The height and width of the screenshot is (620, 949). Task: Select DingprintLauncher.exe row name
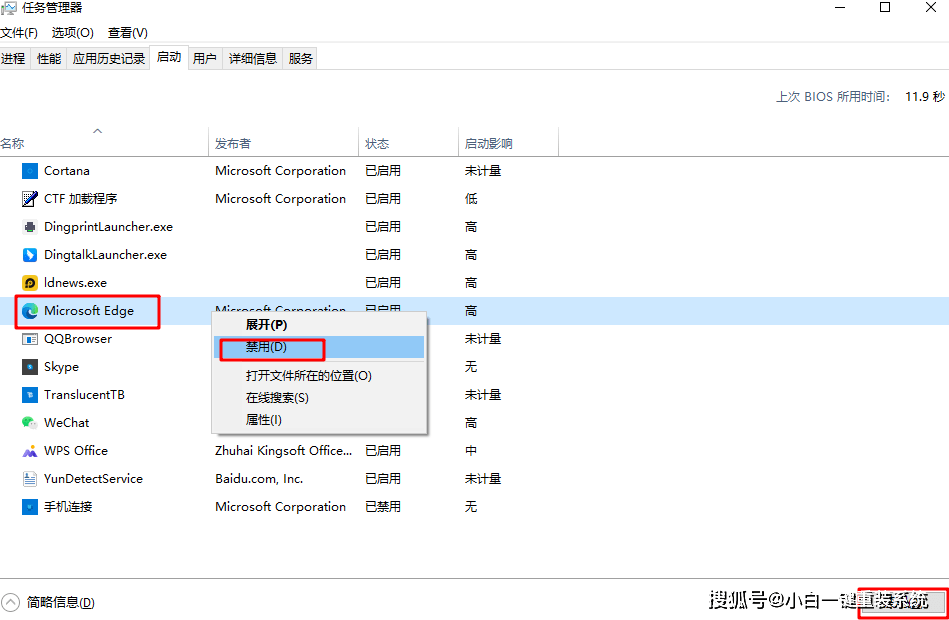tap(108, 227)
